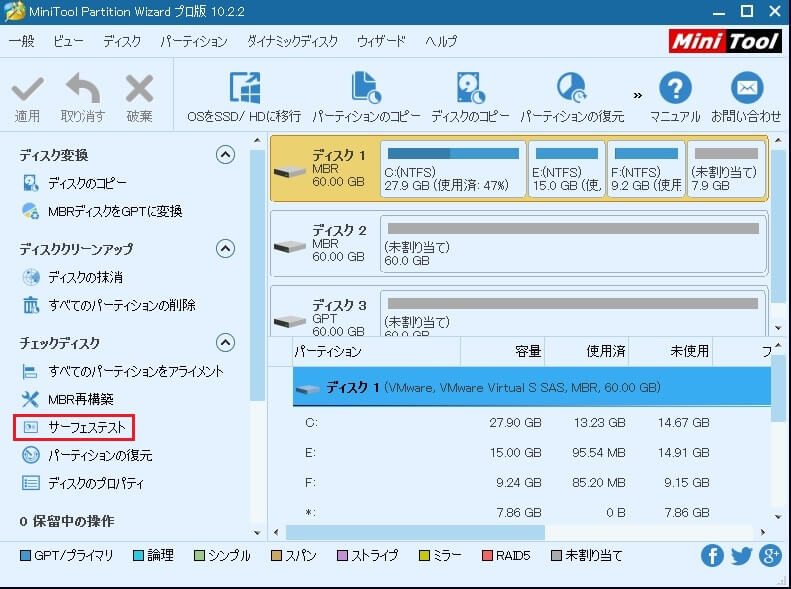Open the ディスク menu
The height and width of the screenshot is (589, 791).
coord(122,41)
